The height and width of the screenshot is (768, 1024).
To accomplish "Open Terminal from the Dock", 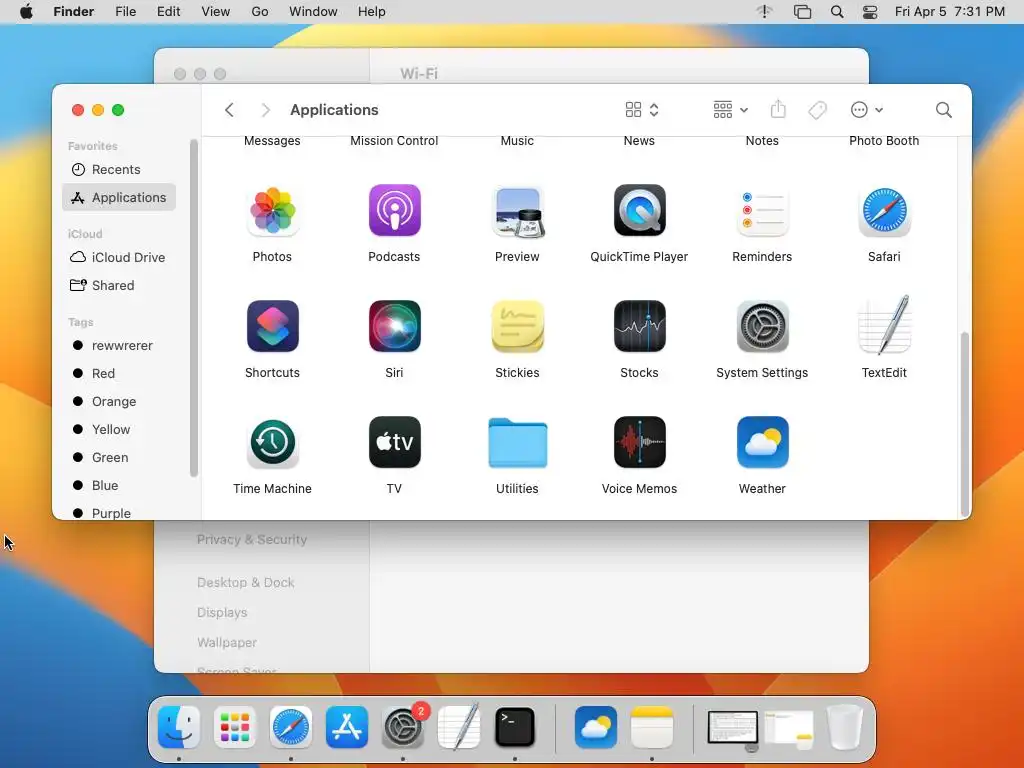I will pos(515,727).
